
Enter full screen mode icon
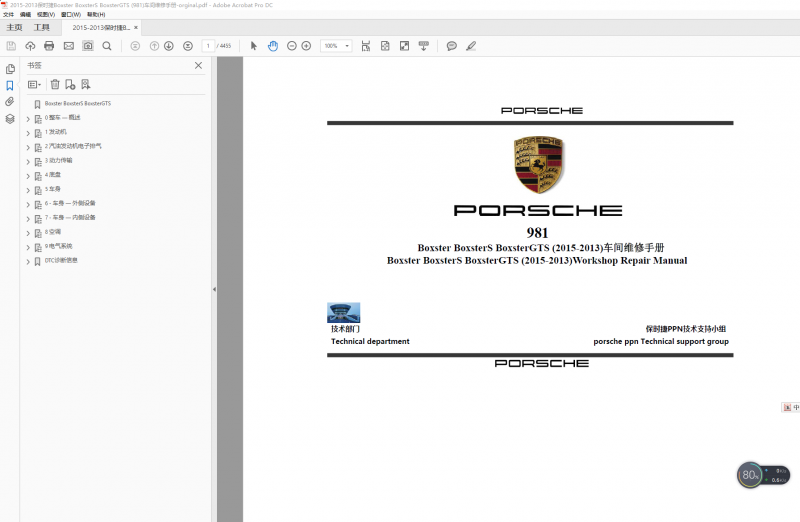click(404, 46)
